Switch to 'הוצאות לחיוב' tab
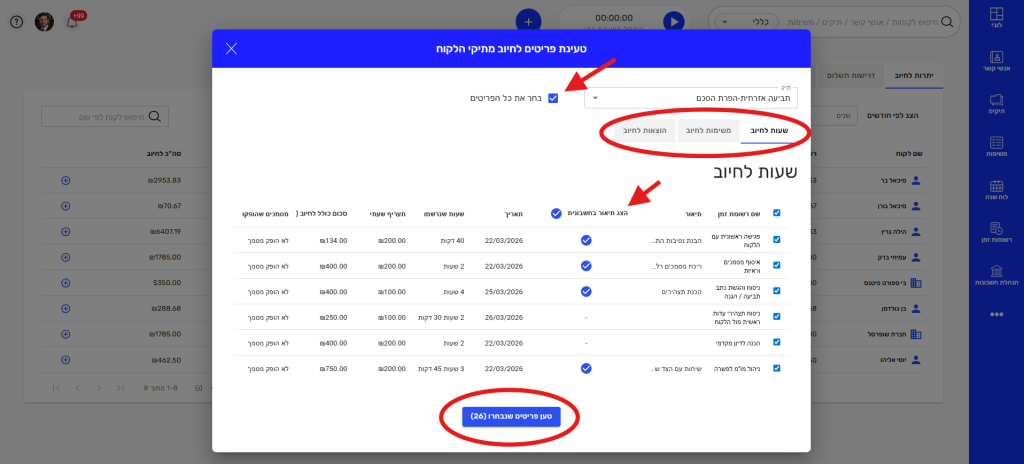This screenshot has height=464, width=1024. tap(640, 131)
